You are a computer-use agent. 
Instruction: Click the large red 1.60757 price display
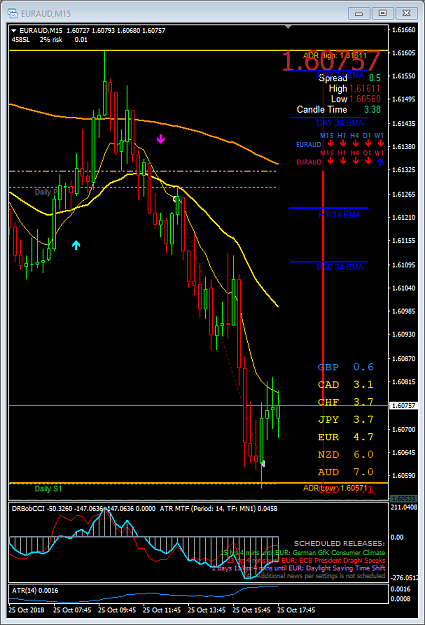click(331, 61)
